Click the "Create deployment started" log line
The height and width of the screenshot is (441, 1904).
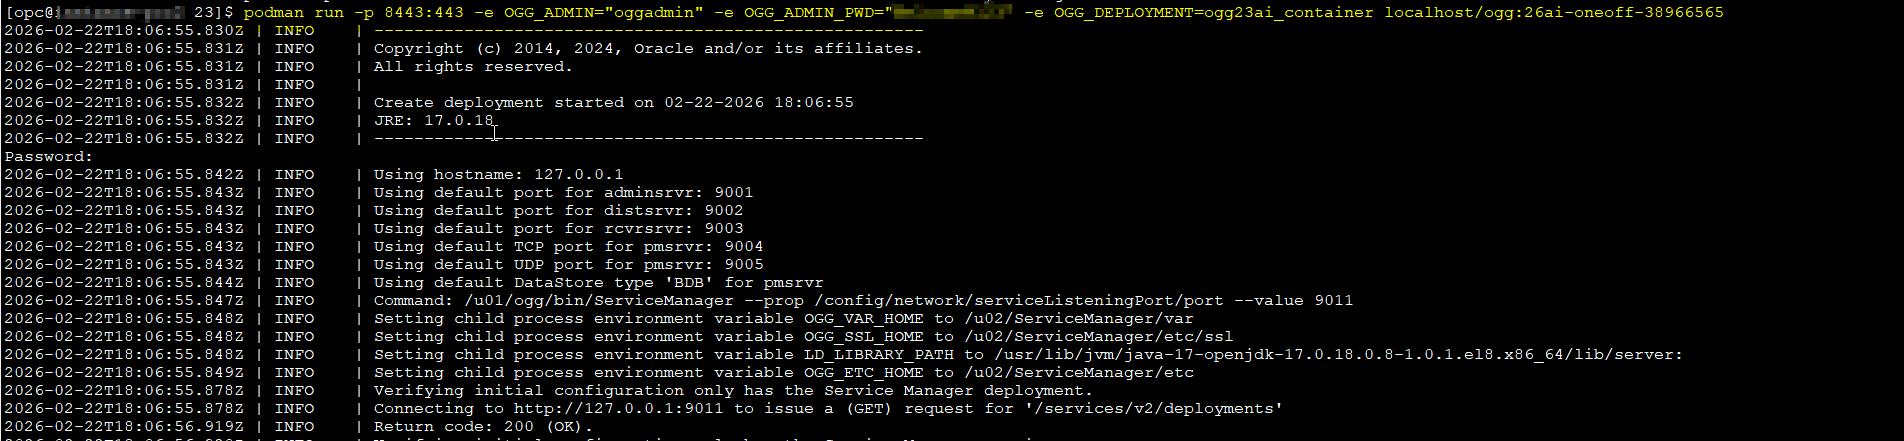613,102
